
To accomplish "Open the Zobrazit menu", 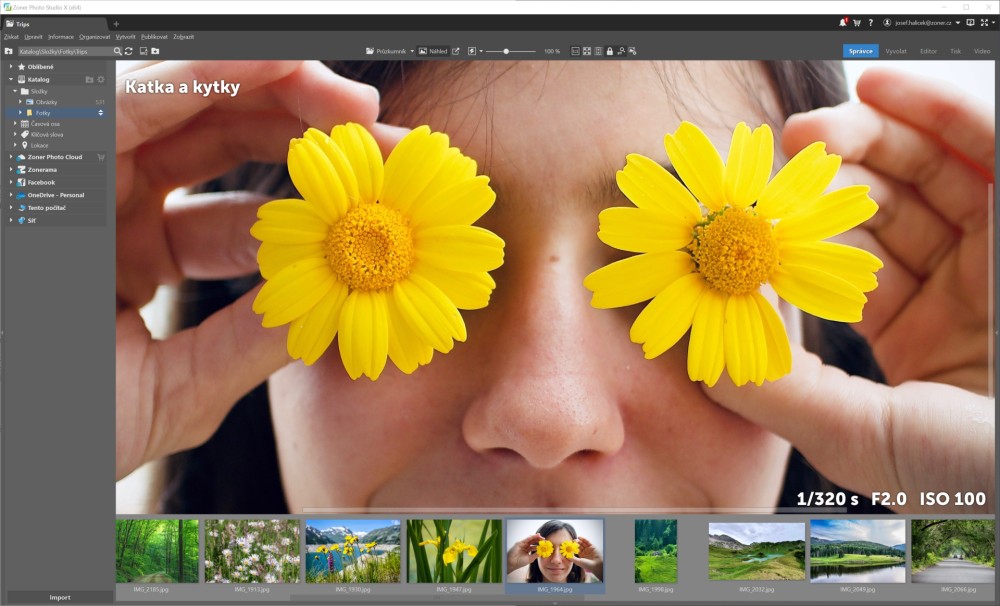I will [x=184, y=37].
